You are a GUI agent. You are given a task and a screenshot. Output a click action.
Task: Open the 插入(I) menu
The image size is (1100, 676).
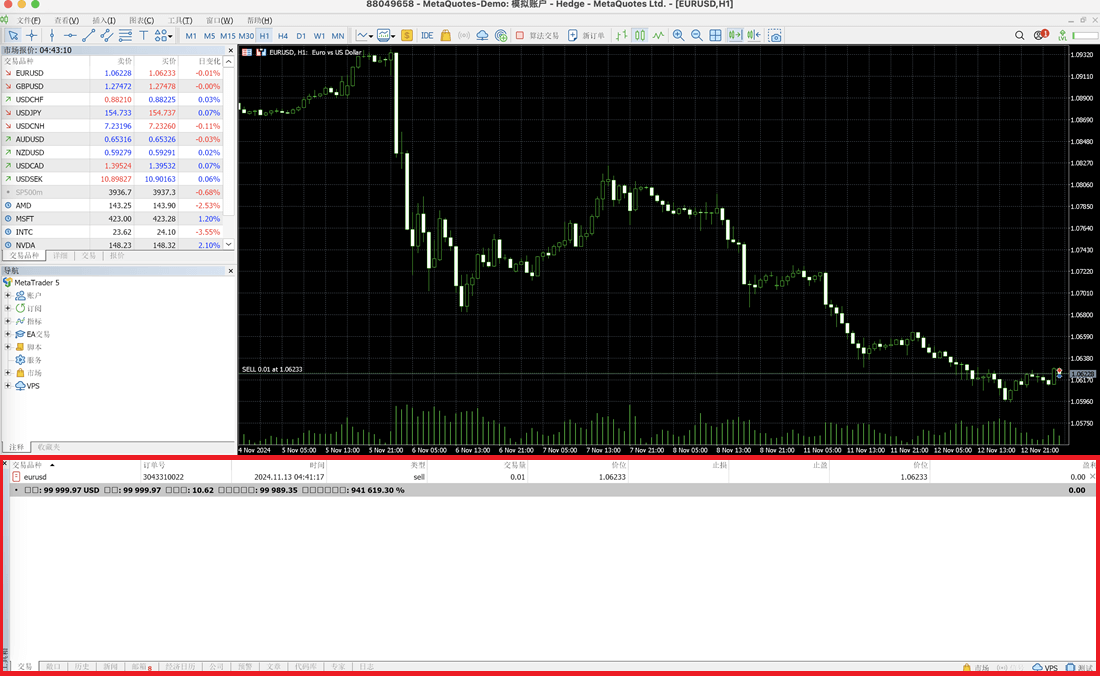click(104, 20)
